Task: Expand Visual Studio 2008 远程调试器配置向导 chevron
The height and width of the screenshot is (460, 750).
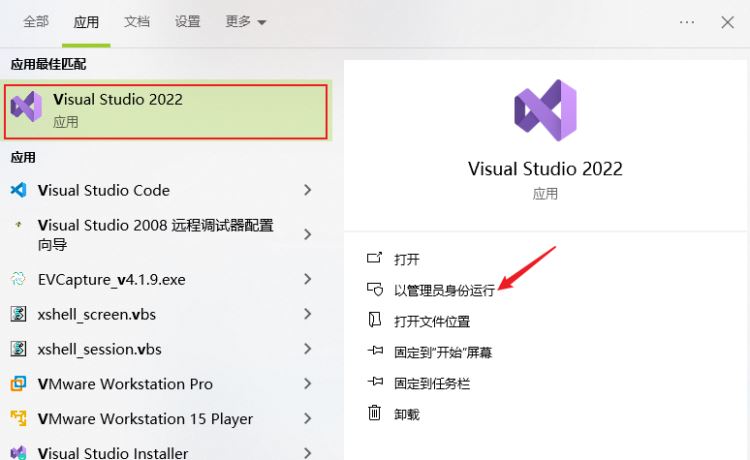Action: point(308,234)
